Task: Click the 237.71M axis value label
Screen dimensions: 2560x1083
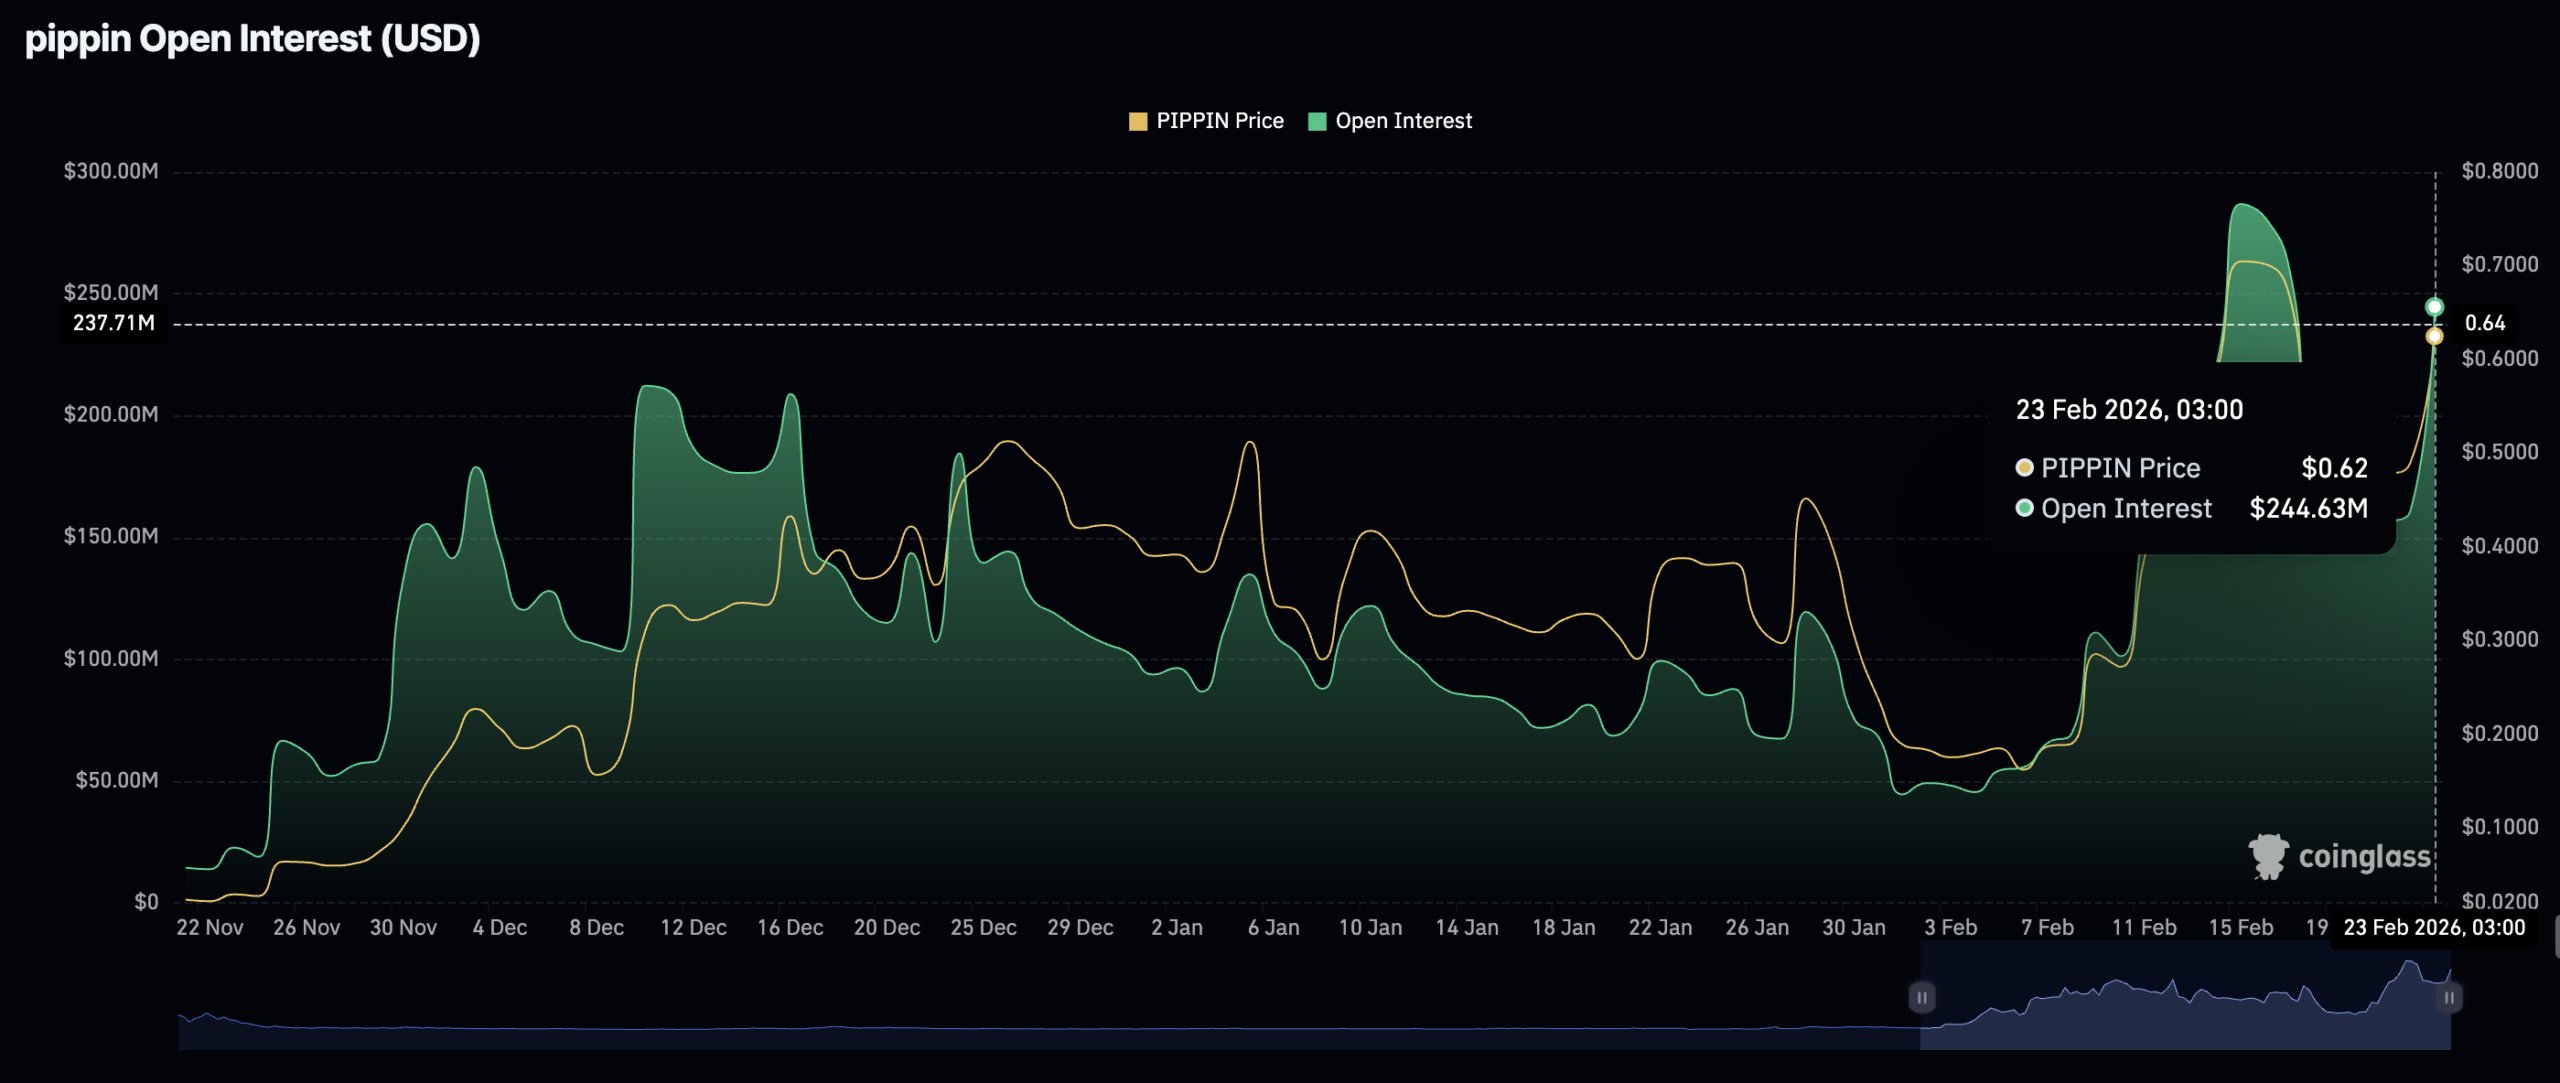Action: click(113, 324)
